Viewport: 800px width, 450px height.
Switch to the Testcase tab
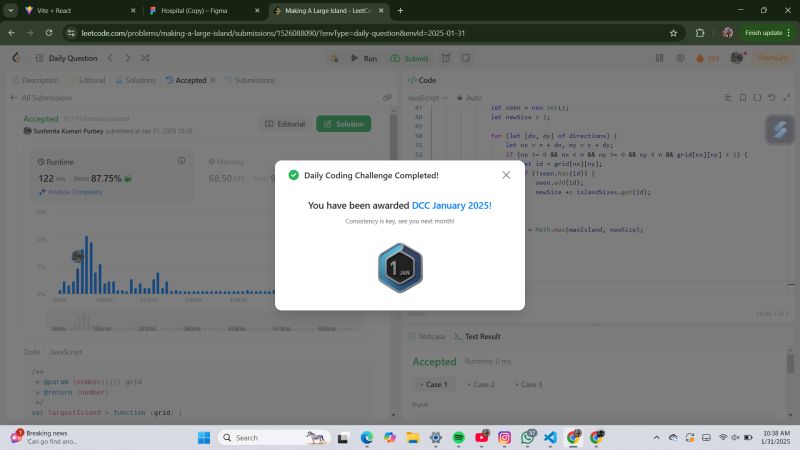427,337
